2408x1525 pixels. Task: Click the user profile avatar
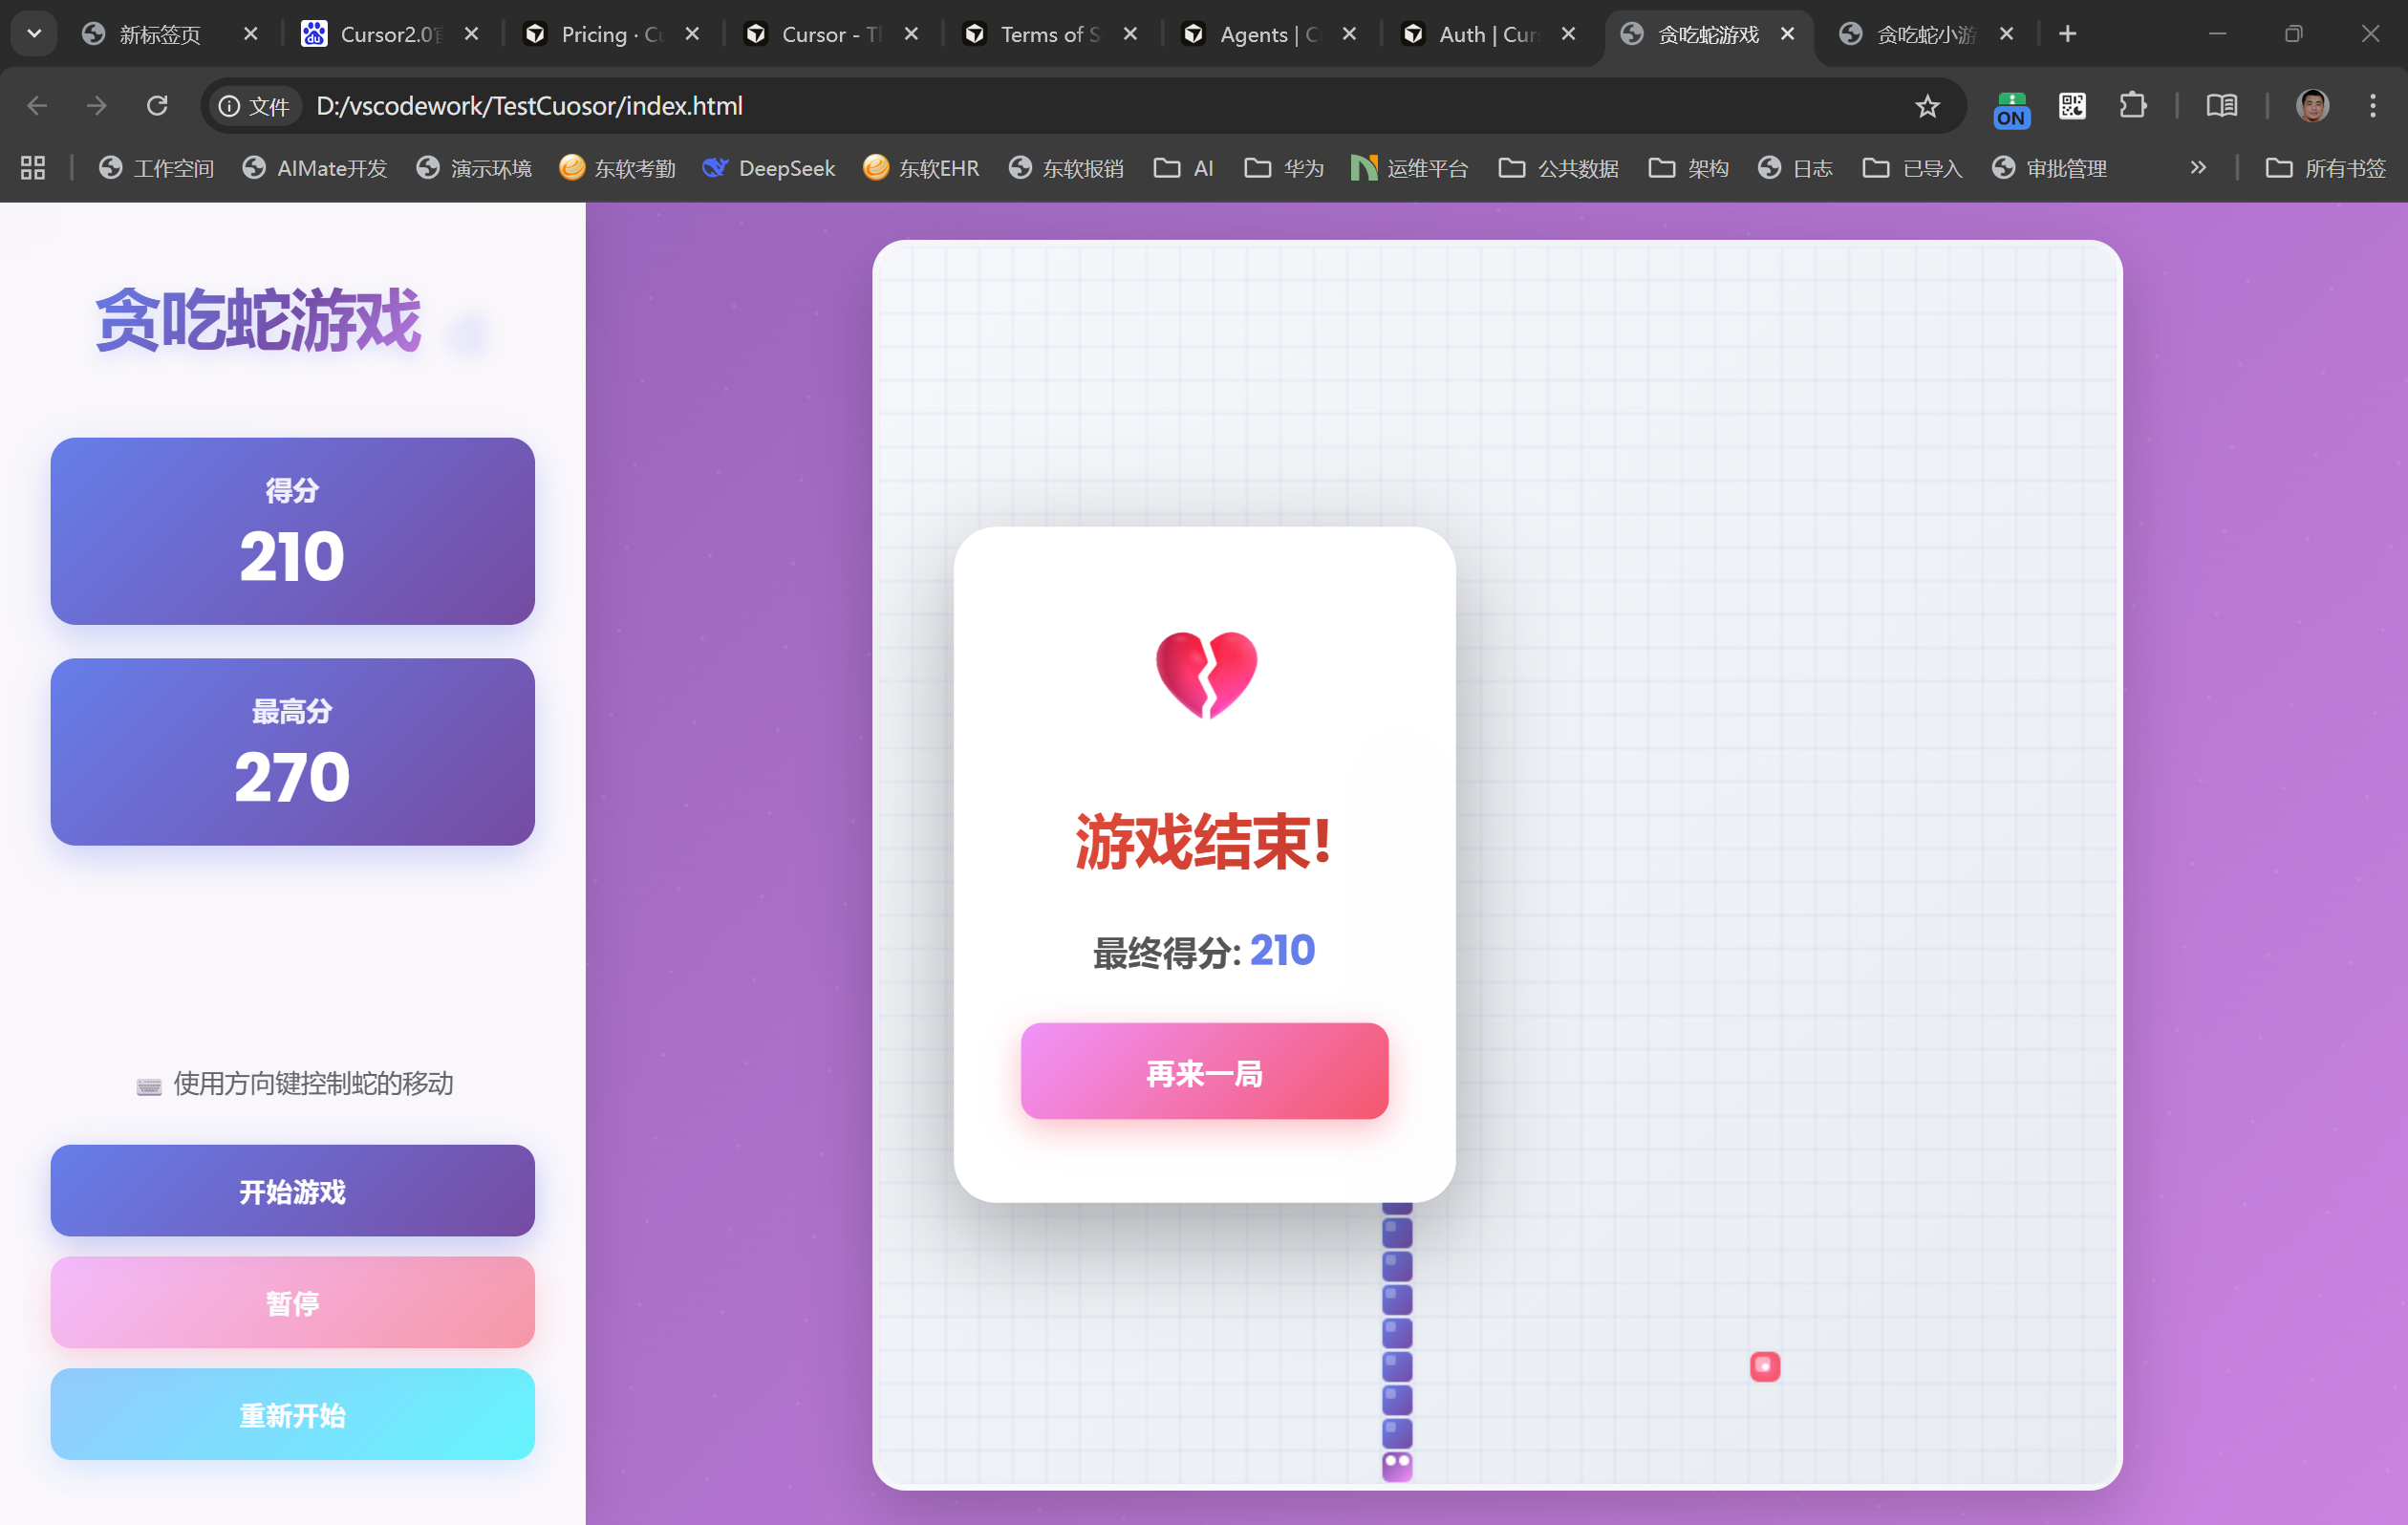2312,106
